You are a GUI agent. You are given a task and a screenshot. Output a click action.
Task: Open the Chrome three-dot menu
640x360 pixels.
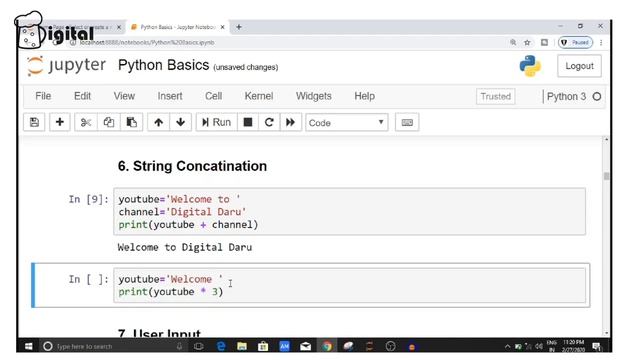[x=601, y=42]
